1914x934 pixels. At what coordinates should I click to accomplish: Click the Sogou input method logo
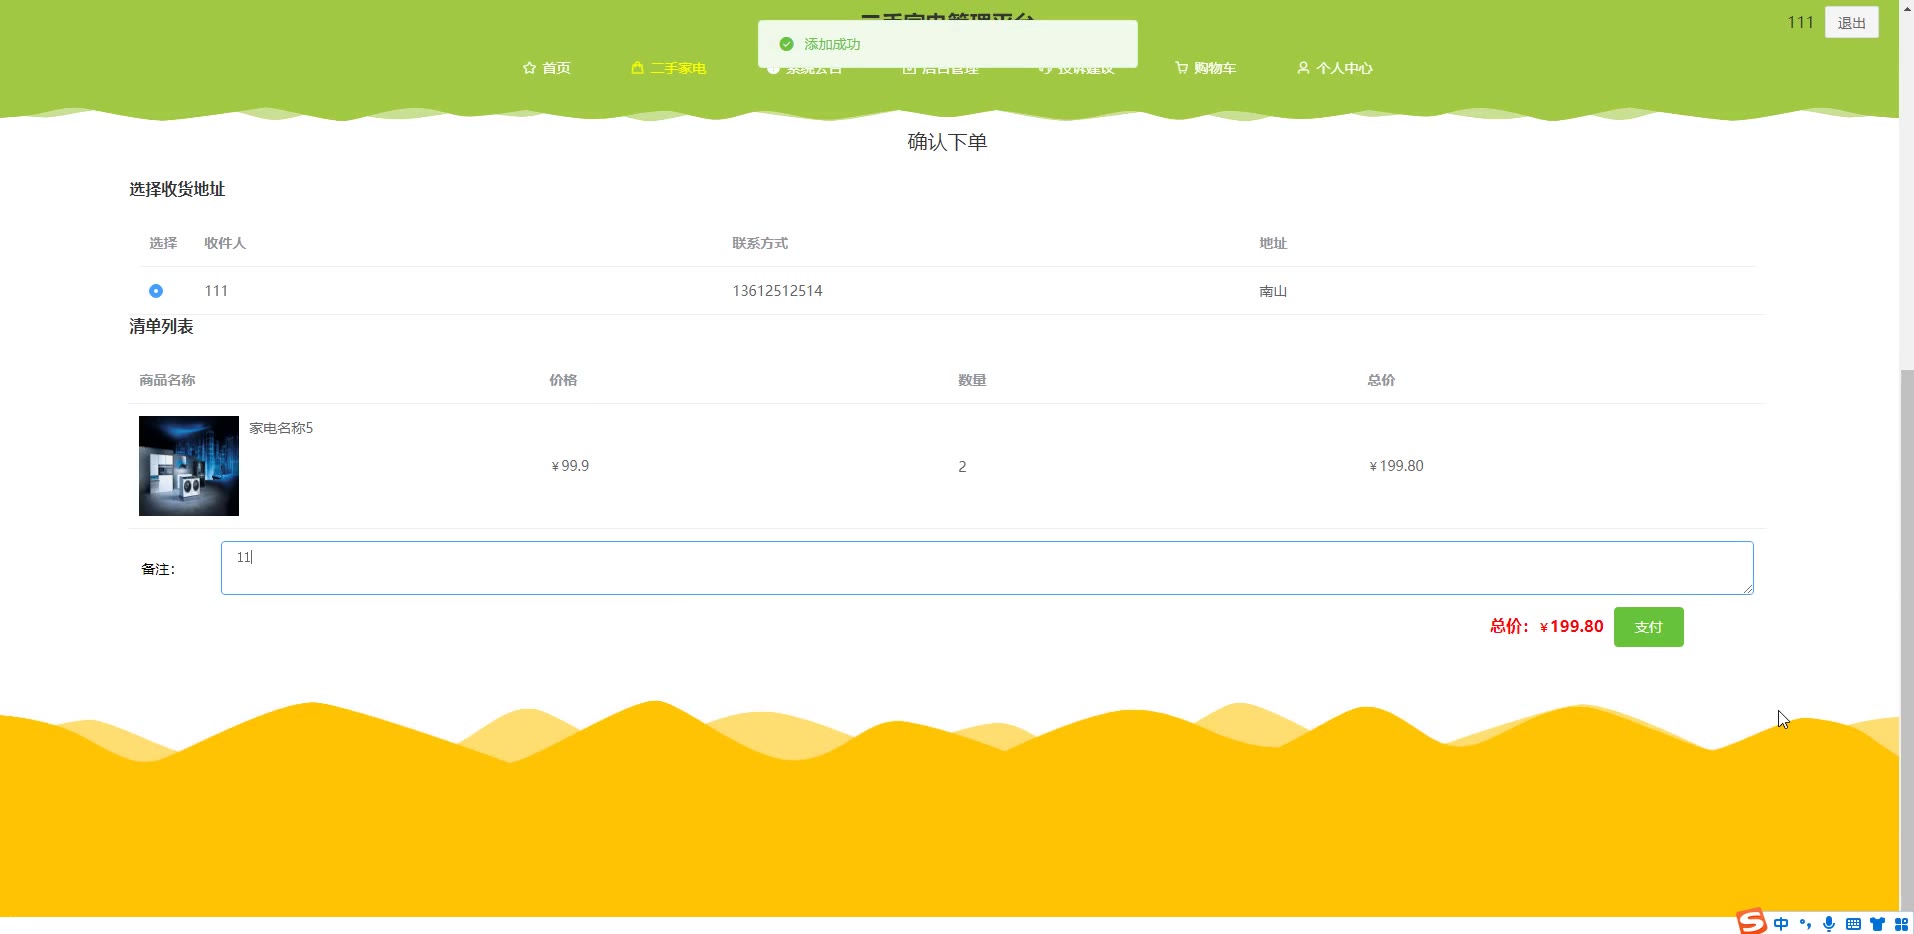pos(1751,922)
